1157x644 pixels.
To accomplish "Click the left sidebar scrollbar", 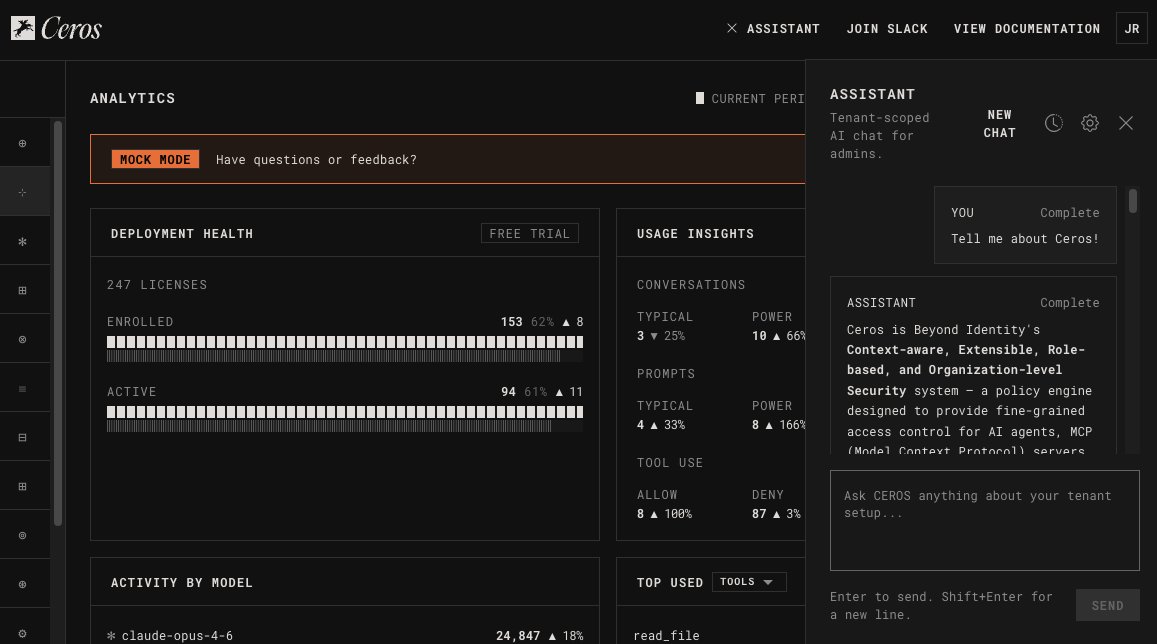I will tap(58, 323).
